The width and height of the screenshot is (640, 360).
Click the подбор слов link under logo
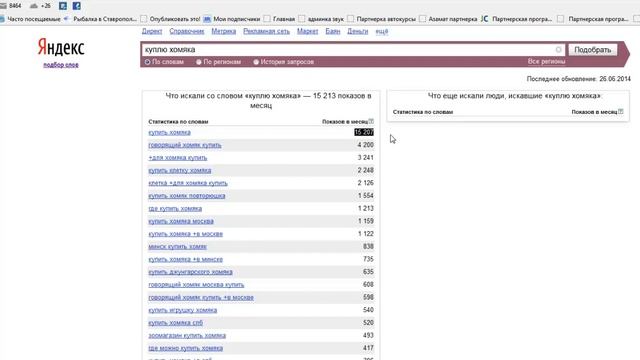tap(61, 65)
